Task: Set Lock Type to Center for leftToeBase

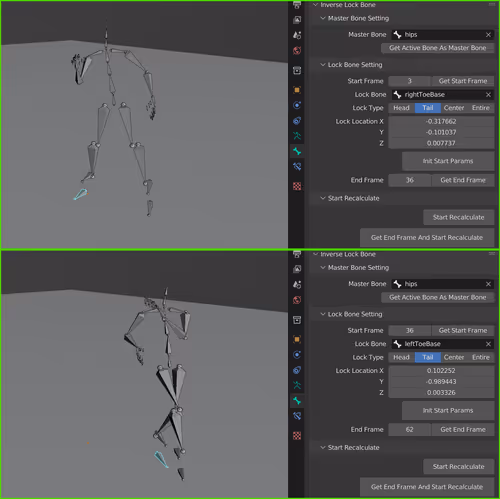Action: tap(454, 357)
